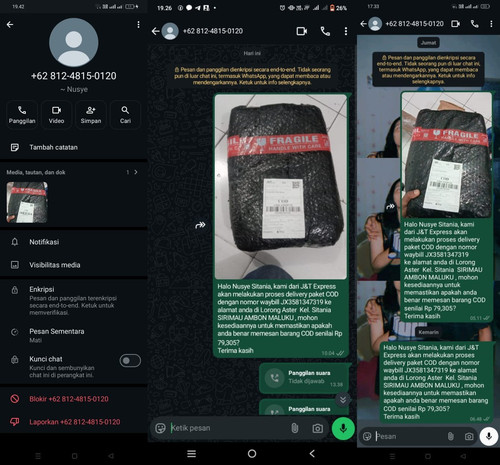Tap the Android recent apps button in middle screen
The width and height of the screenshot is (500, 465).
click(192, 454)
